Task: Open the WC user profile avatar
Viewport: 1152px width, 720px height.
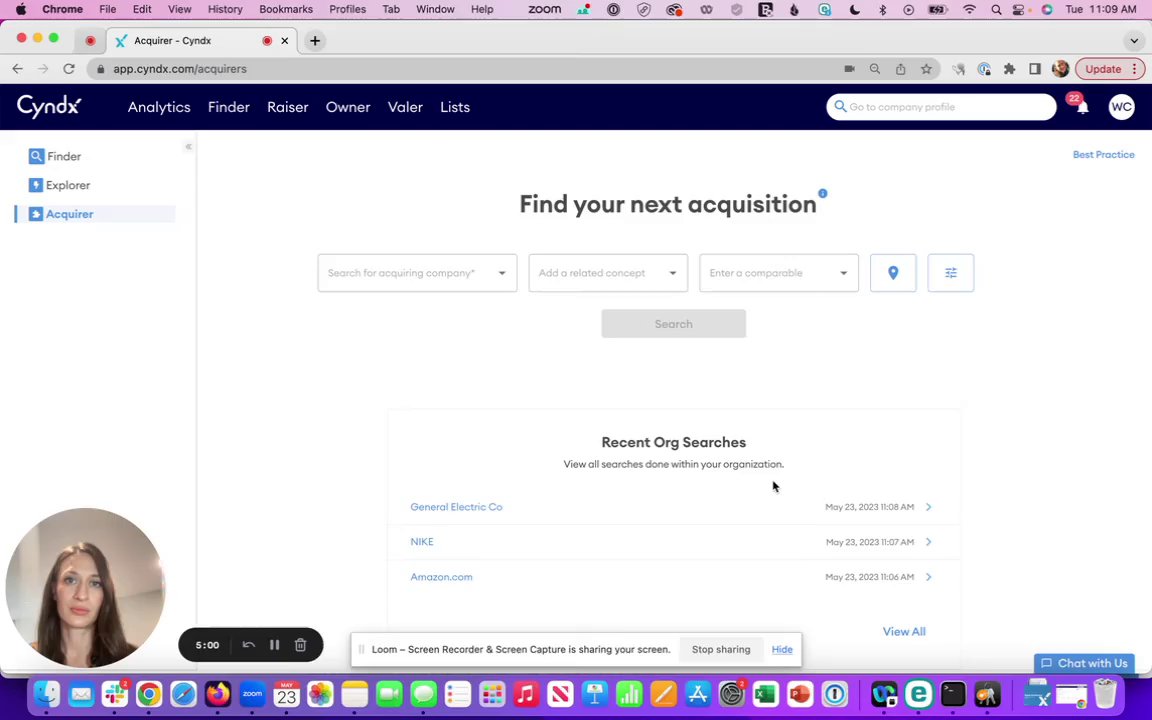Action: pos(1121,107)
